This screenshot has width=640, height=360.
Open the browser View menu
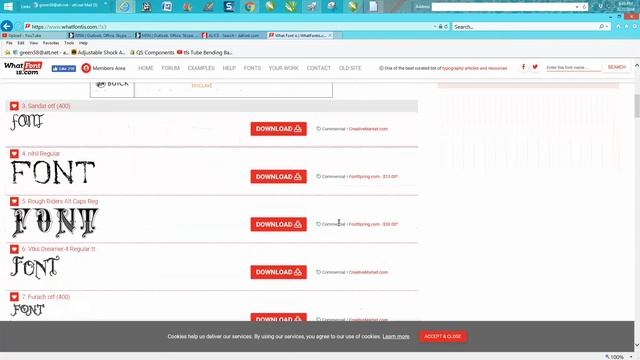click(x=34, y=43)
